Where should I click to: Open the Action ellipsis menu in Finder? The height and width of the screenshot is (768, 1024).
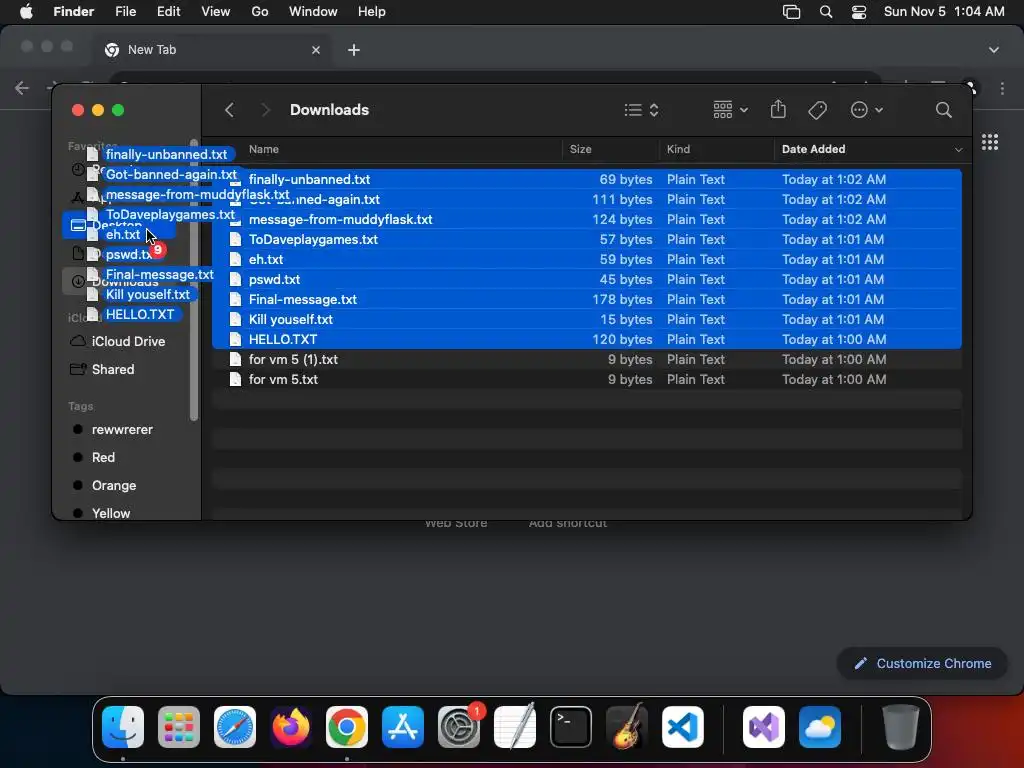tap(867, 110)
